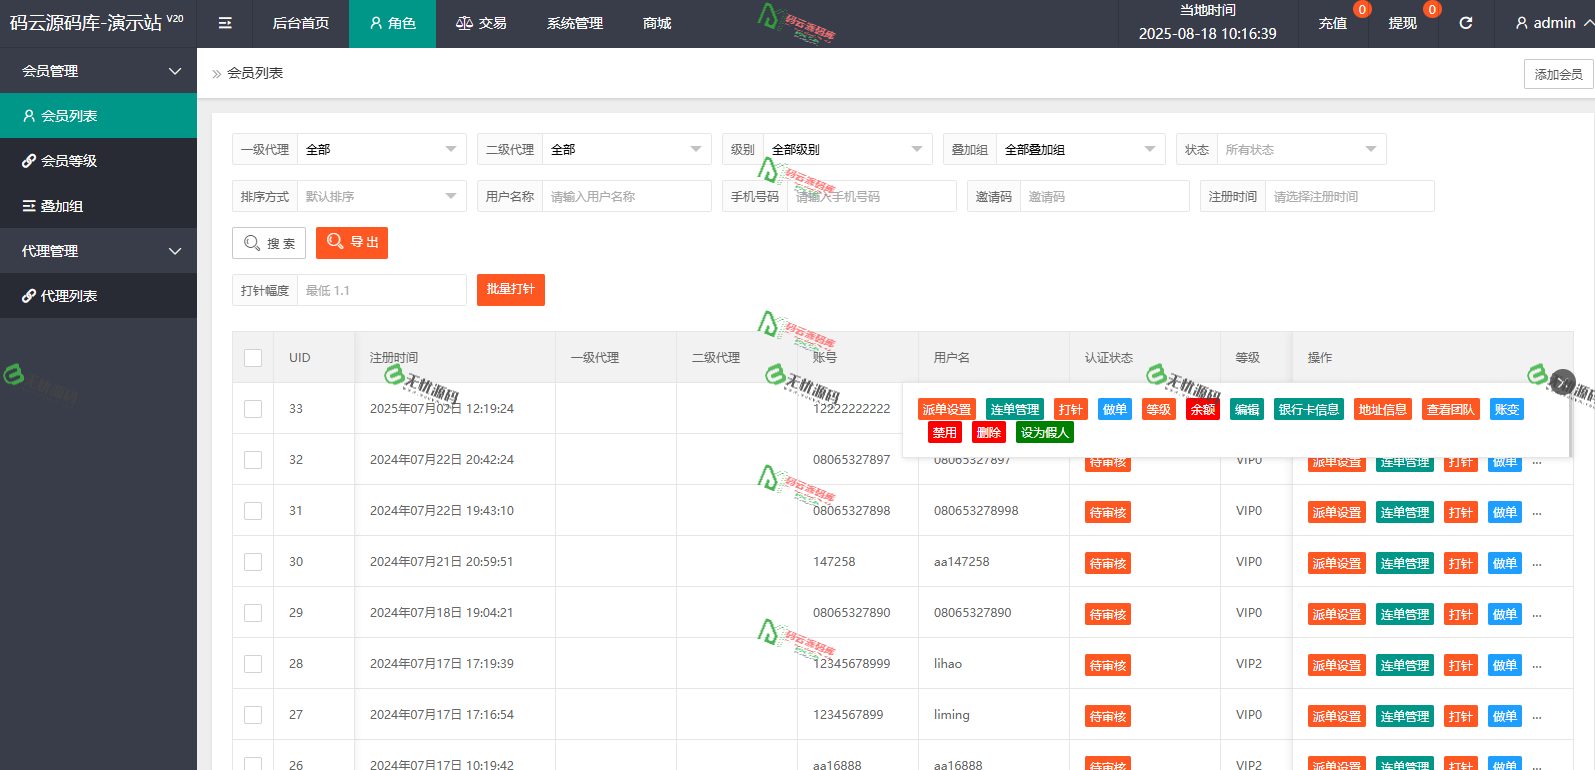1595x770 pixels.
Task: Click the 添加会员 button
Action: 1557,74
